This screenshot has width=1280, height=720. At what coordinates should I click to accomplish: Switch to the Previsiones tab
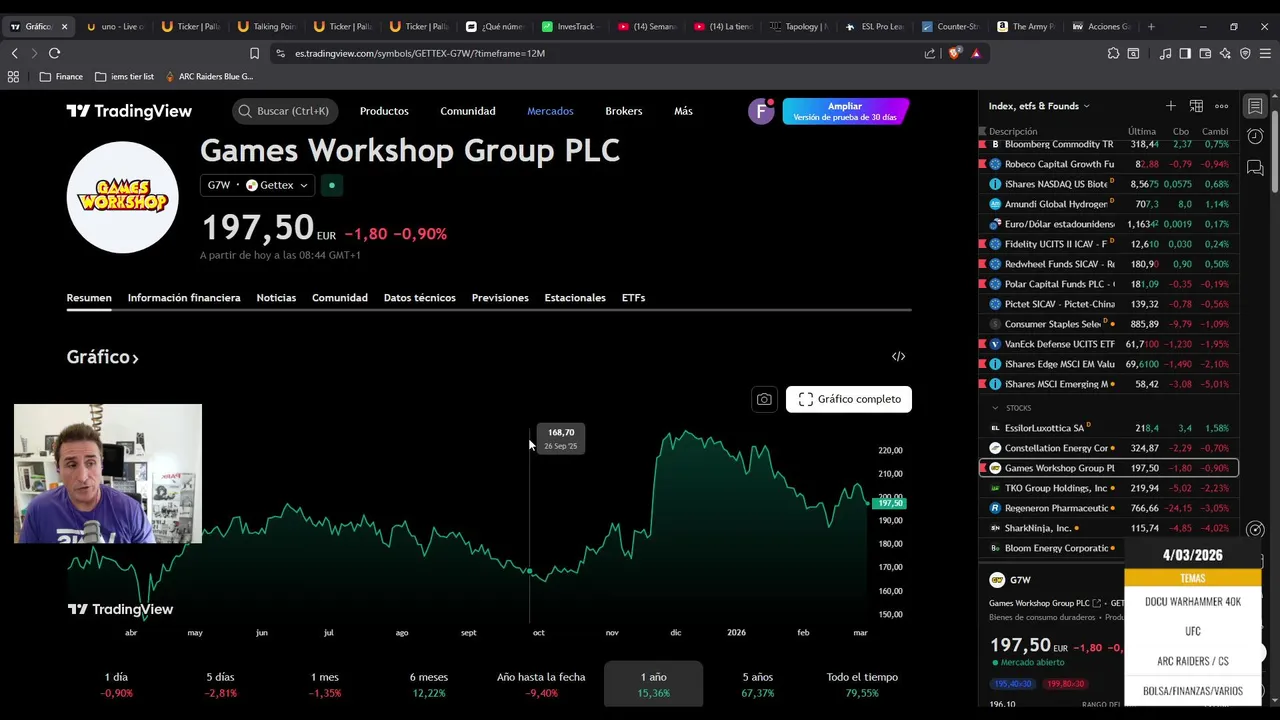[x=500, y=298]
